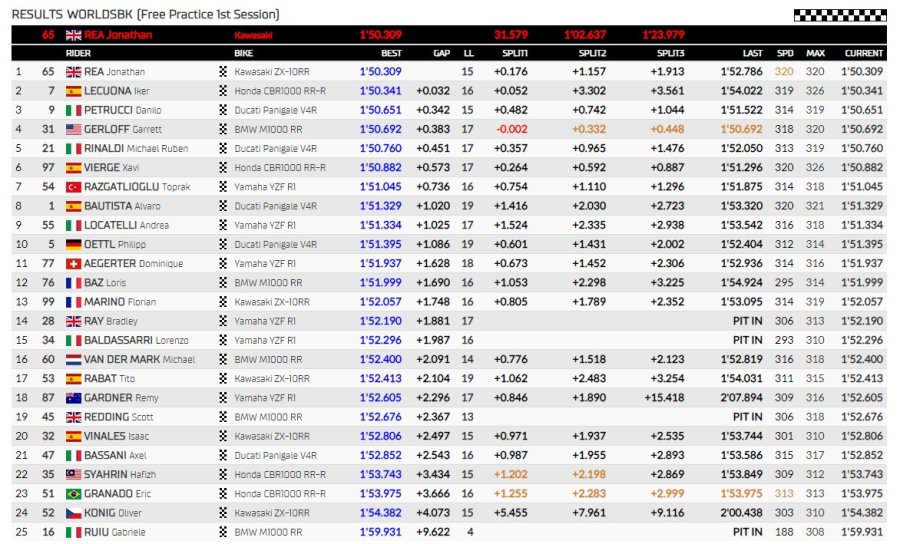Image resolution: width=900 pixels, height=544 pixels.
Task: Click last lap time '2'07.894' for GARDNER
Action: [x=742, y=398]
